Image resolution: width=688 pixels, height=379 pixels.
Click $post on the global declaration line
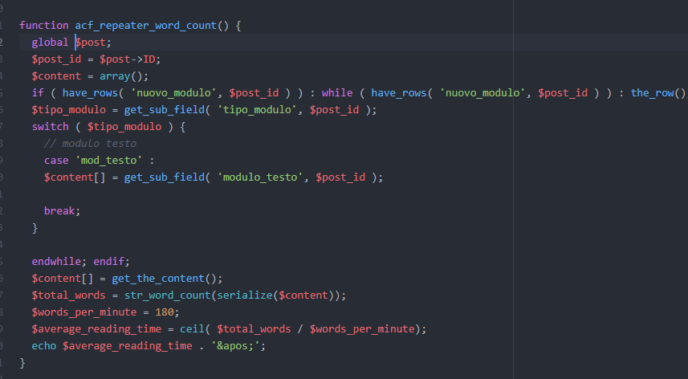[91, 43]
